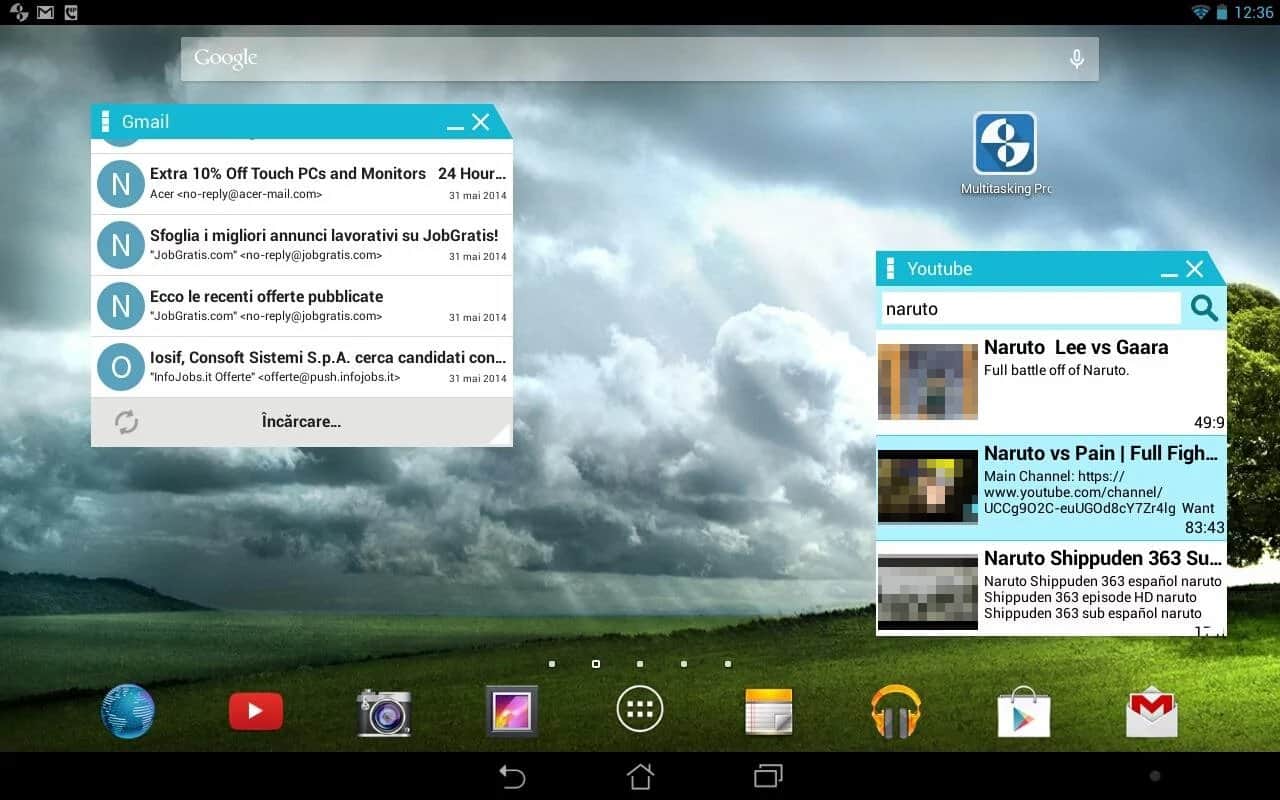The height and width of the screenshot is (800, 1280).
Task: Open the Play Store from dock
Action: pyautogui.click(x=1024, y=712)
